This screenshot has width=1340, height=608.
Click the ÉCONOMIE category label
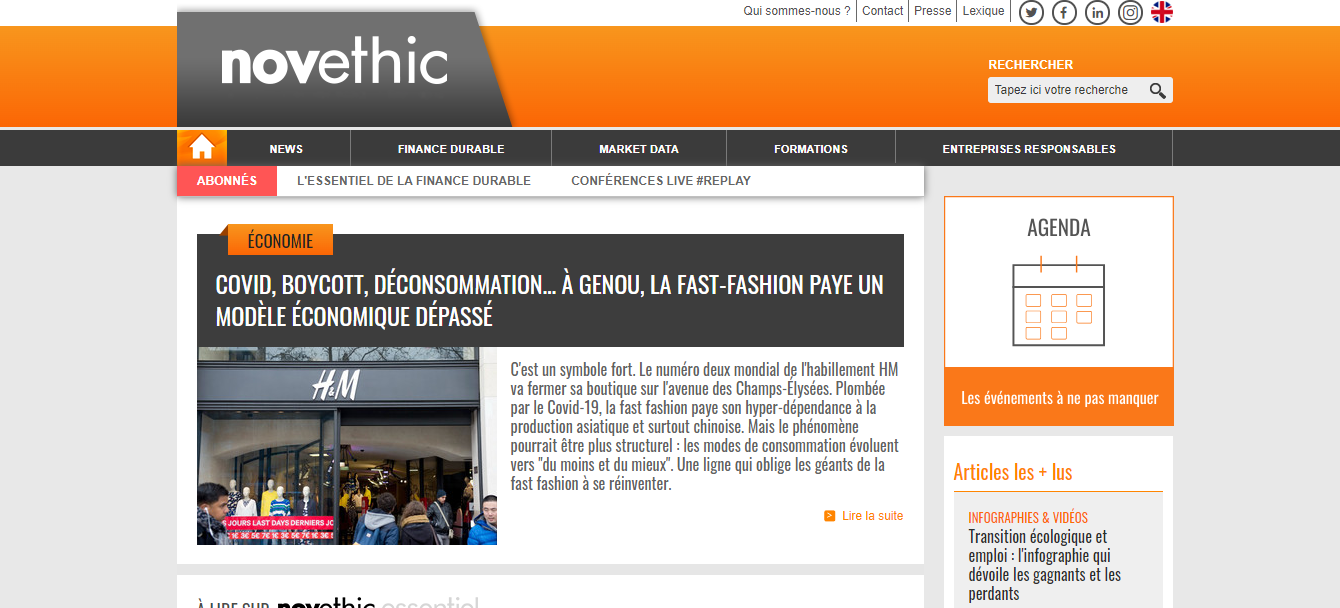280,241
